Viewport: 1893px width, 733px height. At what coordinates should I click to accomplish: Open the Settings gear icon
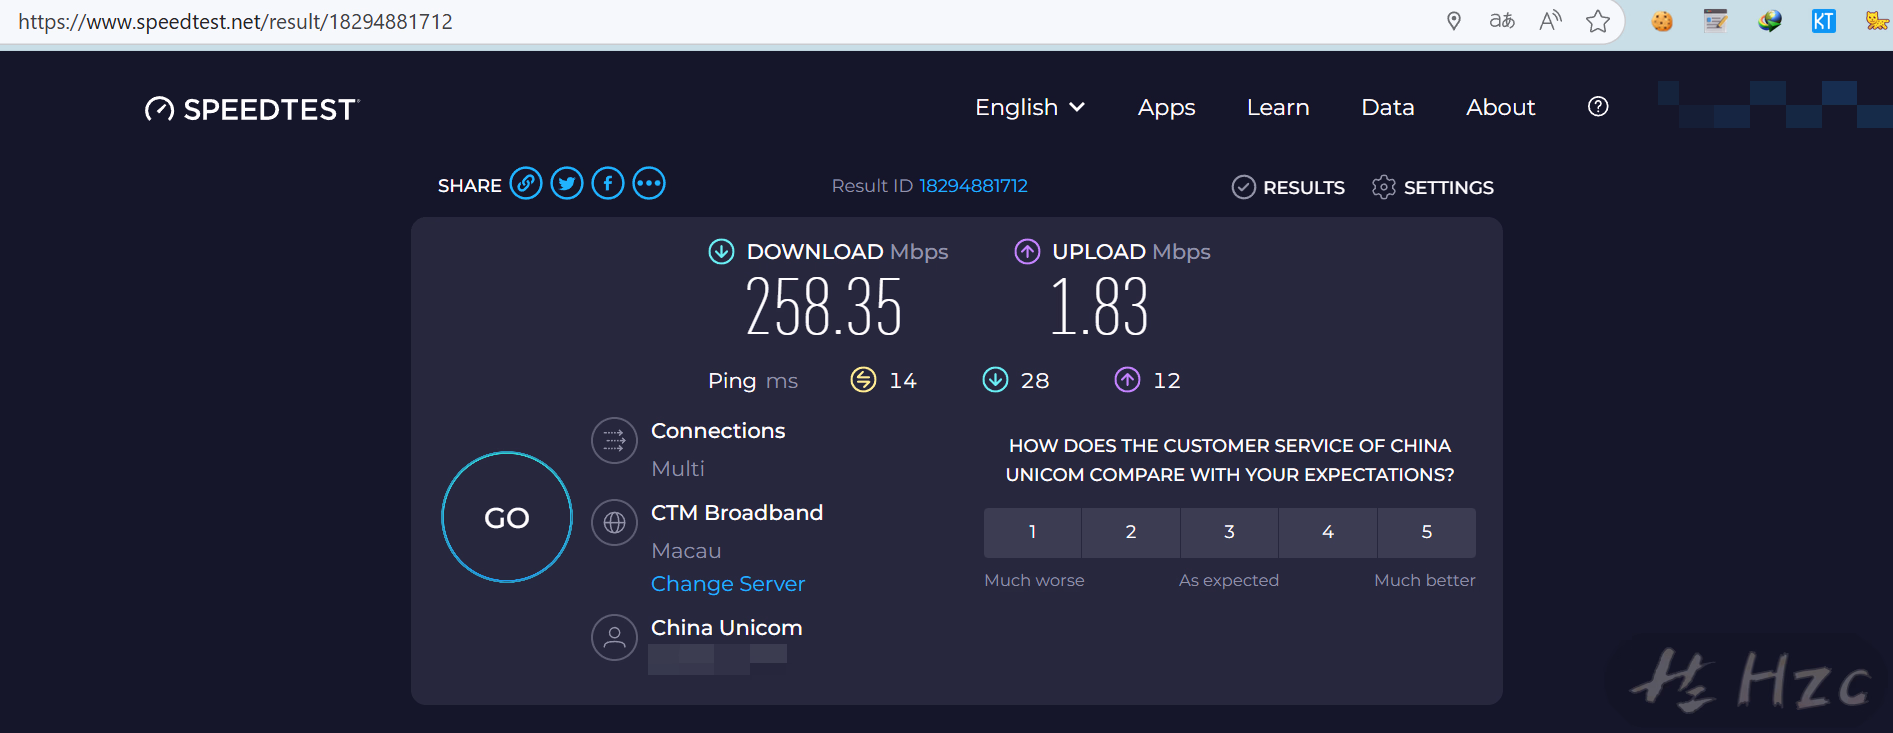click(x=1384, y=187)
